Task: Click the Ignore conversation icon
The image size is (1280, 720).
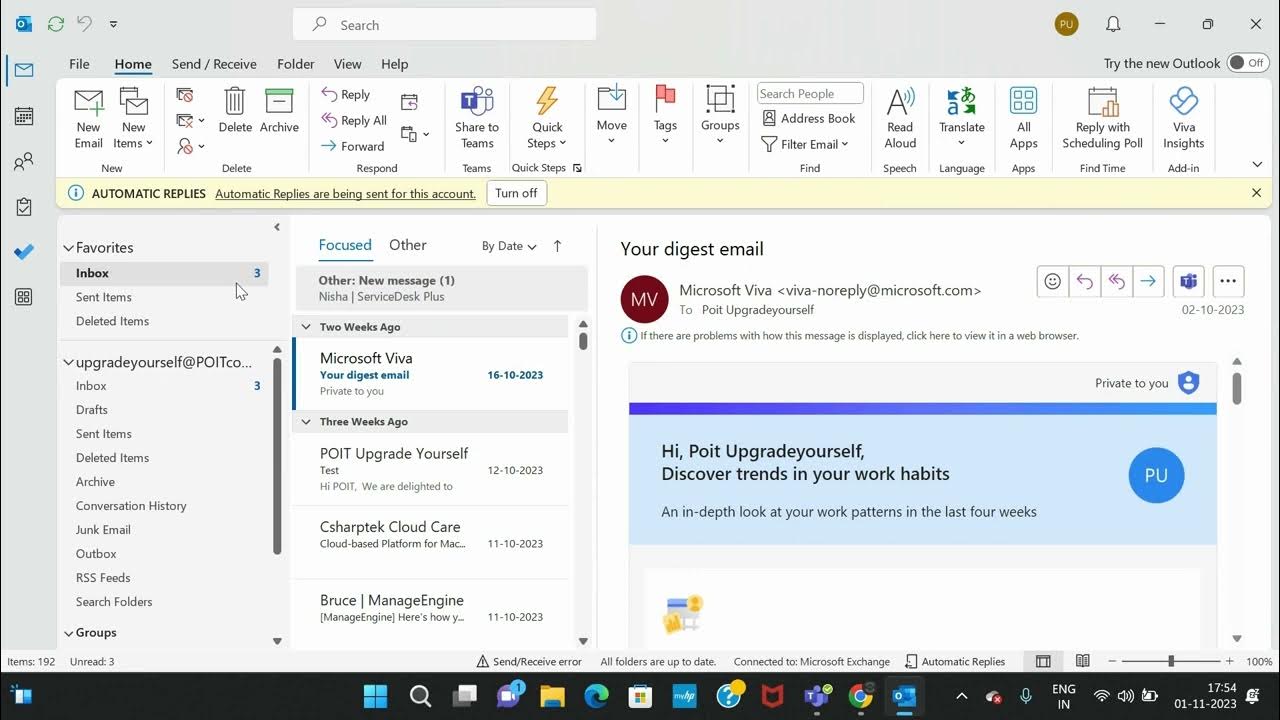Action: coord(184,95)
